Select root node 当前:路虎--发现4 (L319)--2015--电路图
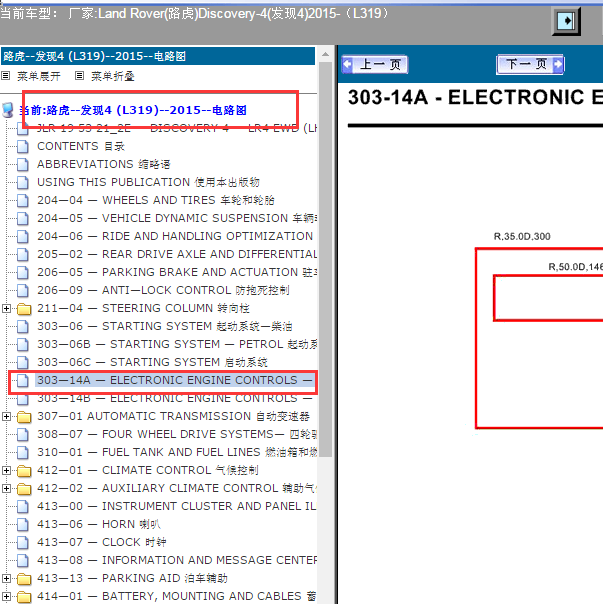This screenshot has width=603, height=604. pos(133,110)
